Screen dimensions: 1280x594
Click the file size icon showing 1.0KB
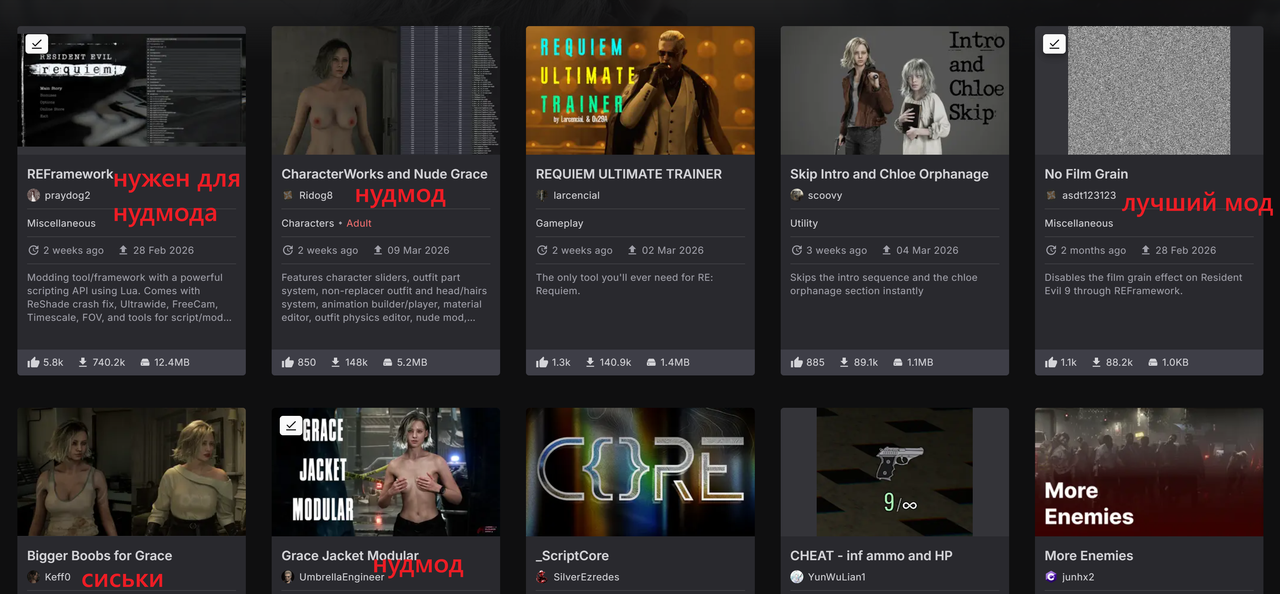[x=1152, y=362]
